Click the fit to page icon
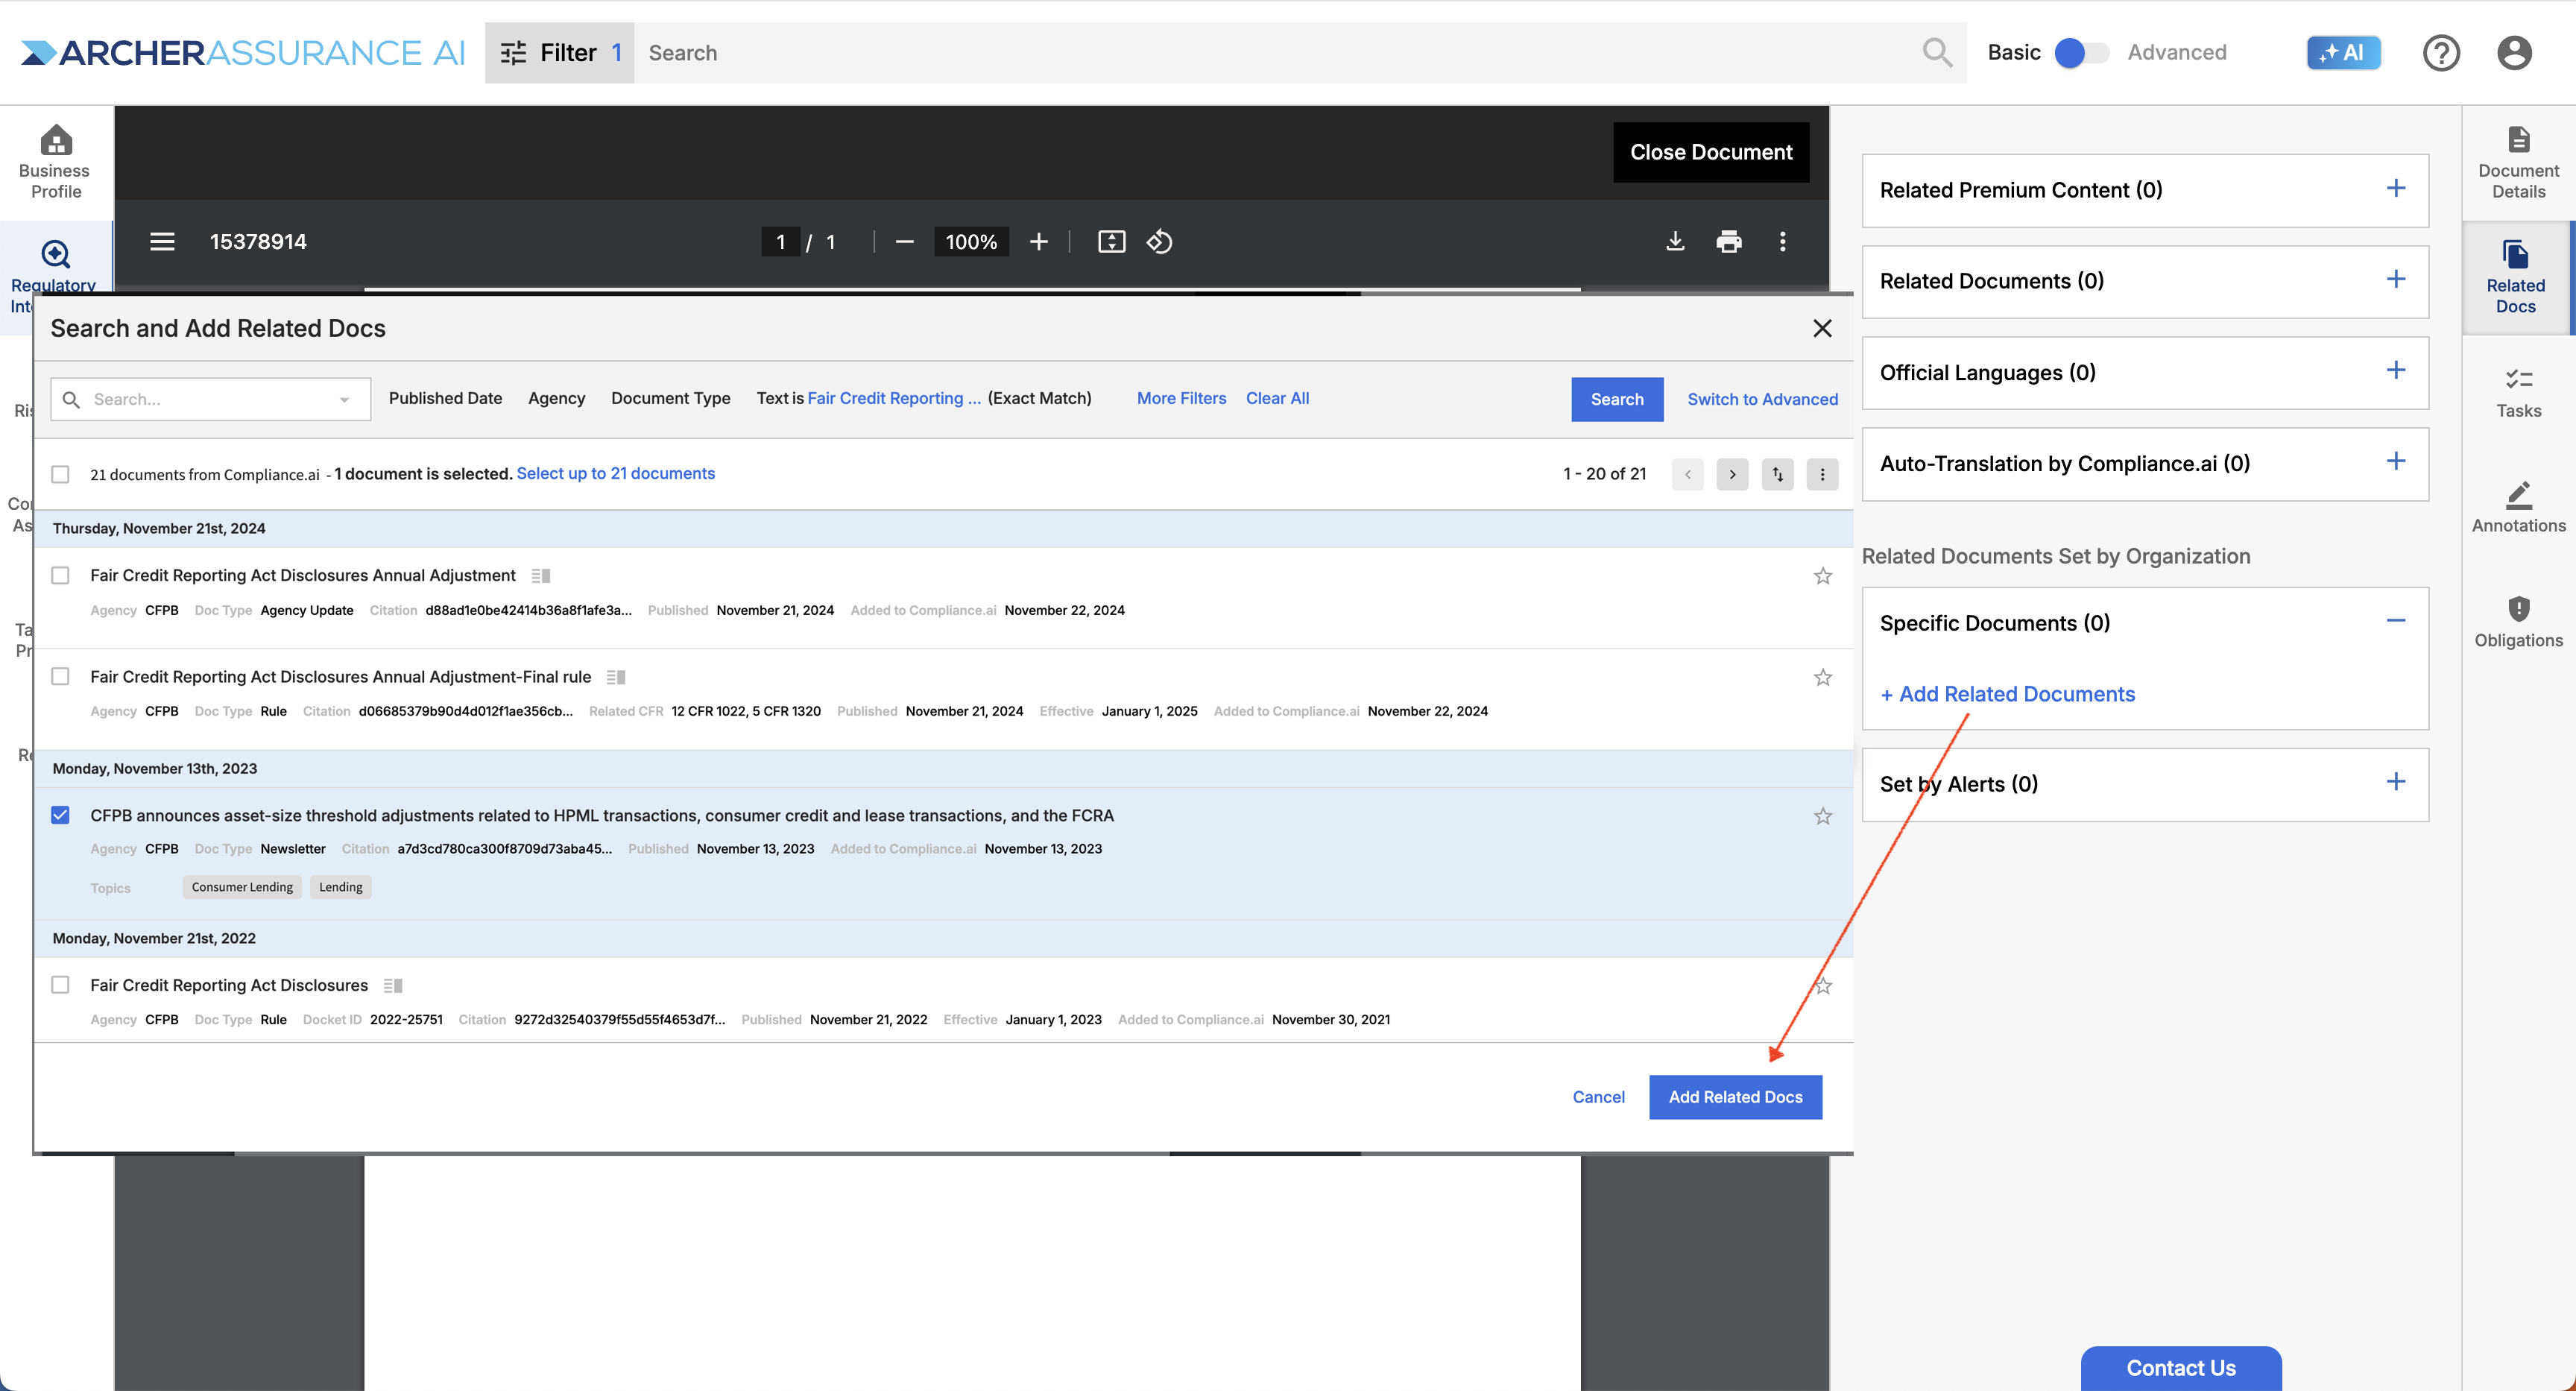The height and width of the screenshot is (1391, 2576). (x=1111, y=241)
